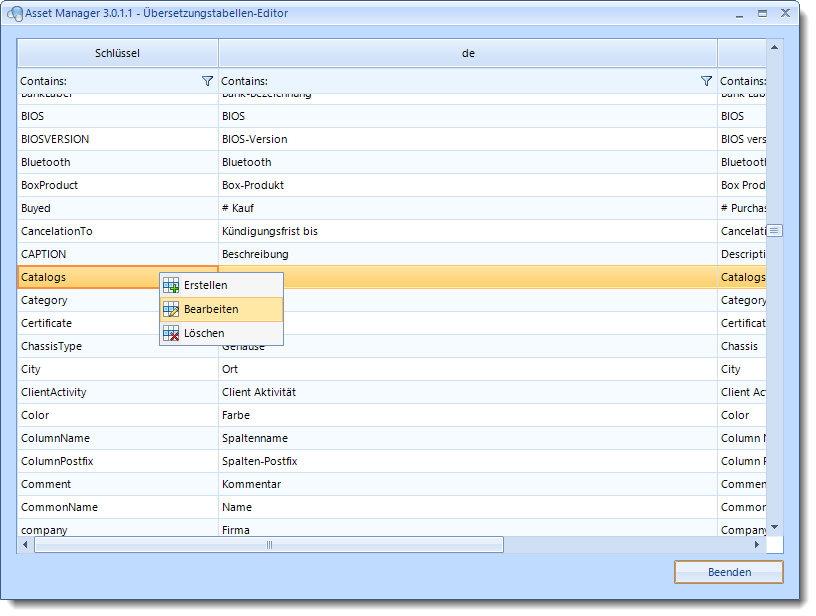This screenshot has height=616, width=816.
Task: Click the Asset Manager app icon in the title bar
Action: pyautogui.click(x=15, y=14)
